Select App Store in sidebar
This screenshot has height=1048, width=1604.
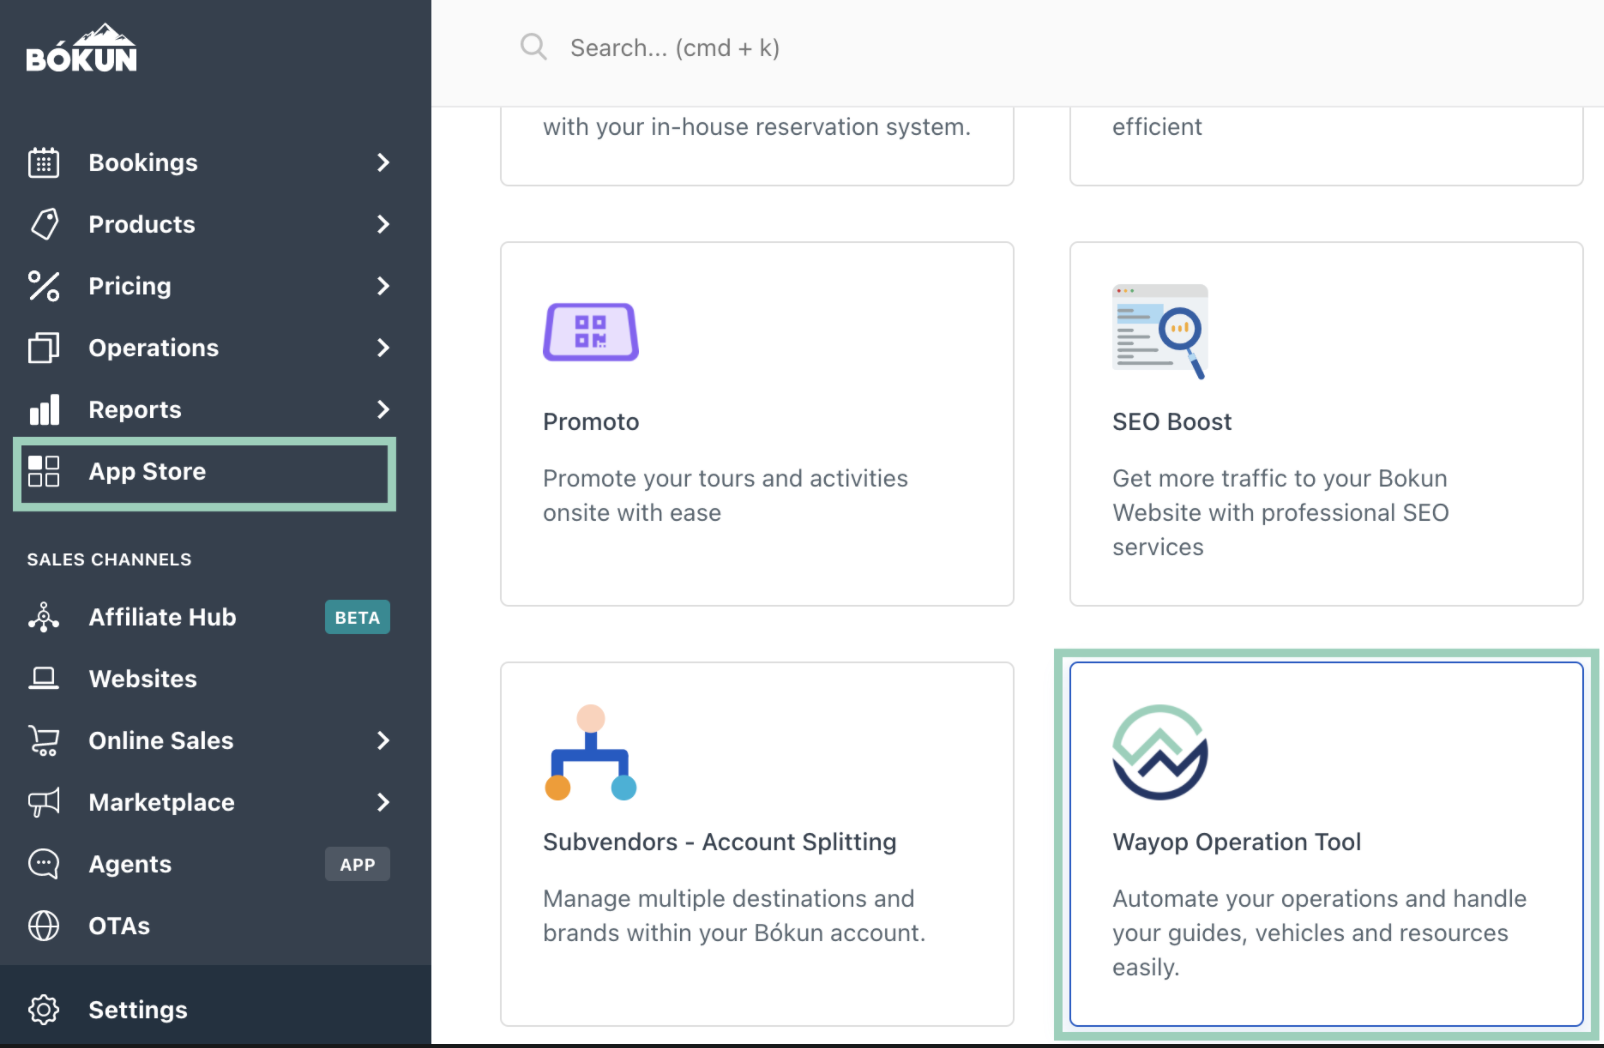pos(204,472)
